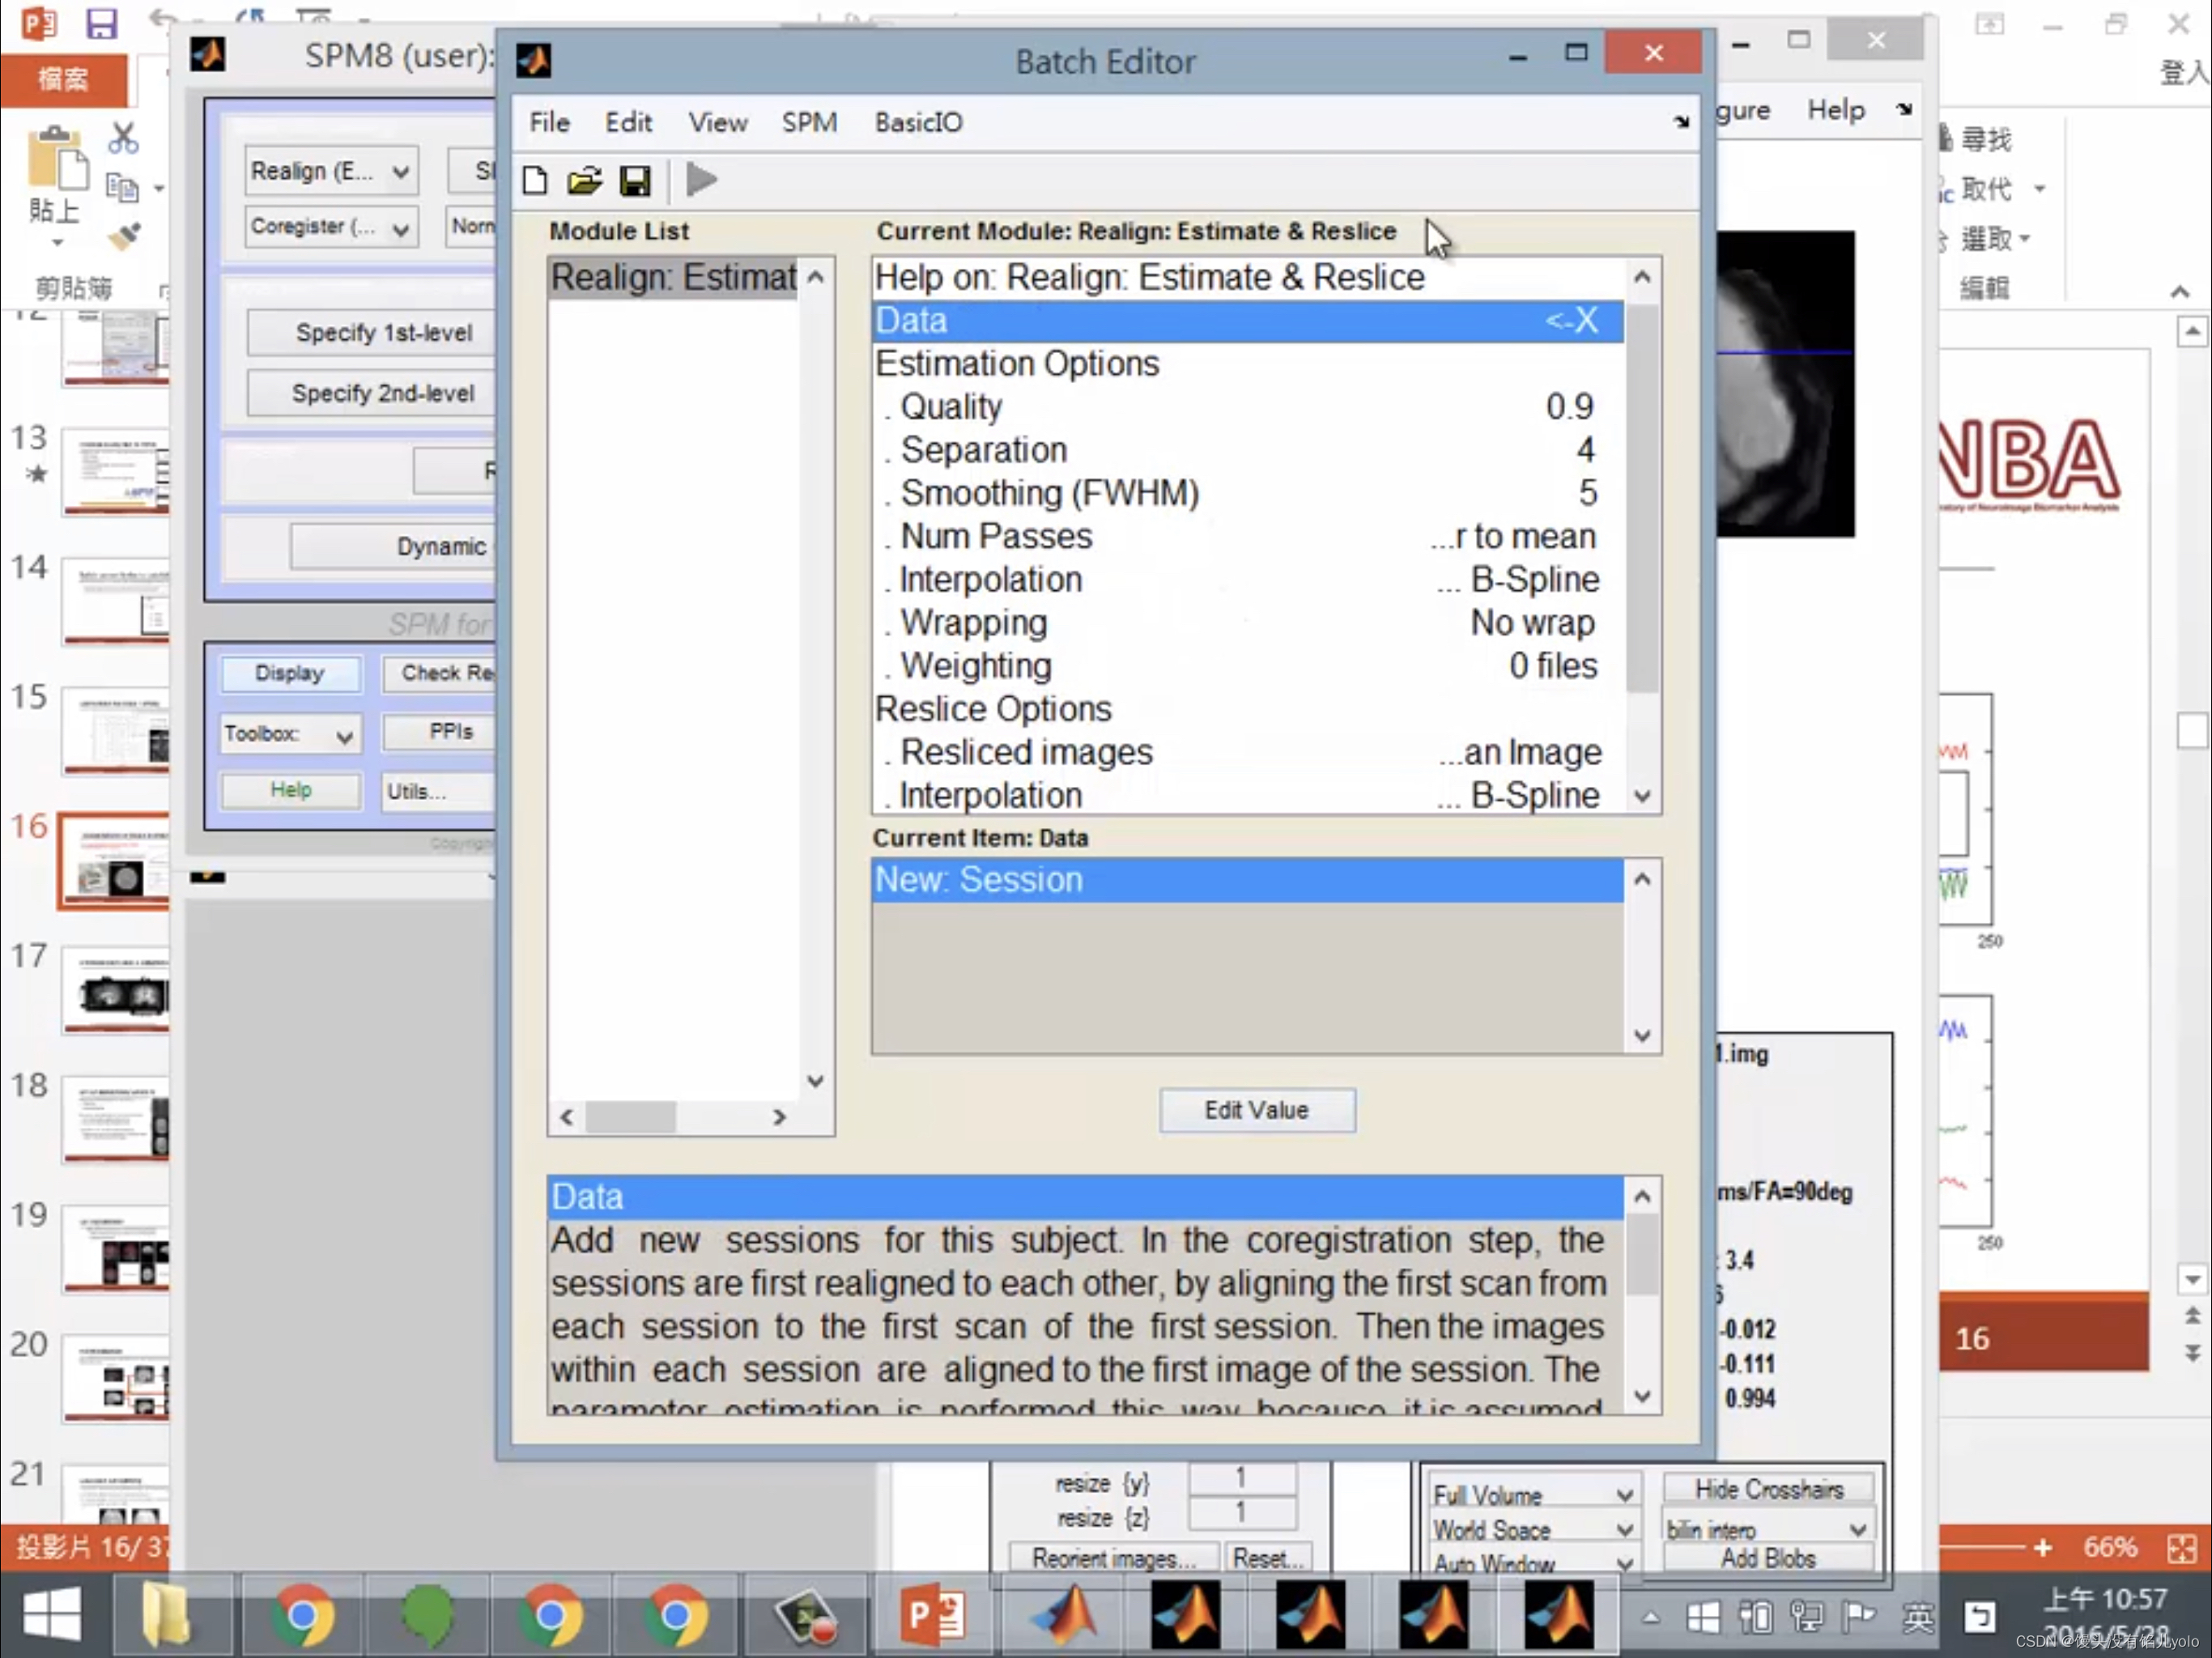Open the BasicIO menu in Batch Editor
The image size is (2212, 1658).
tap(917, 121)
